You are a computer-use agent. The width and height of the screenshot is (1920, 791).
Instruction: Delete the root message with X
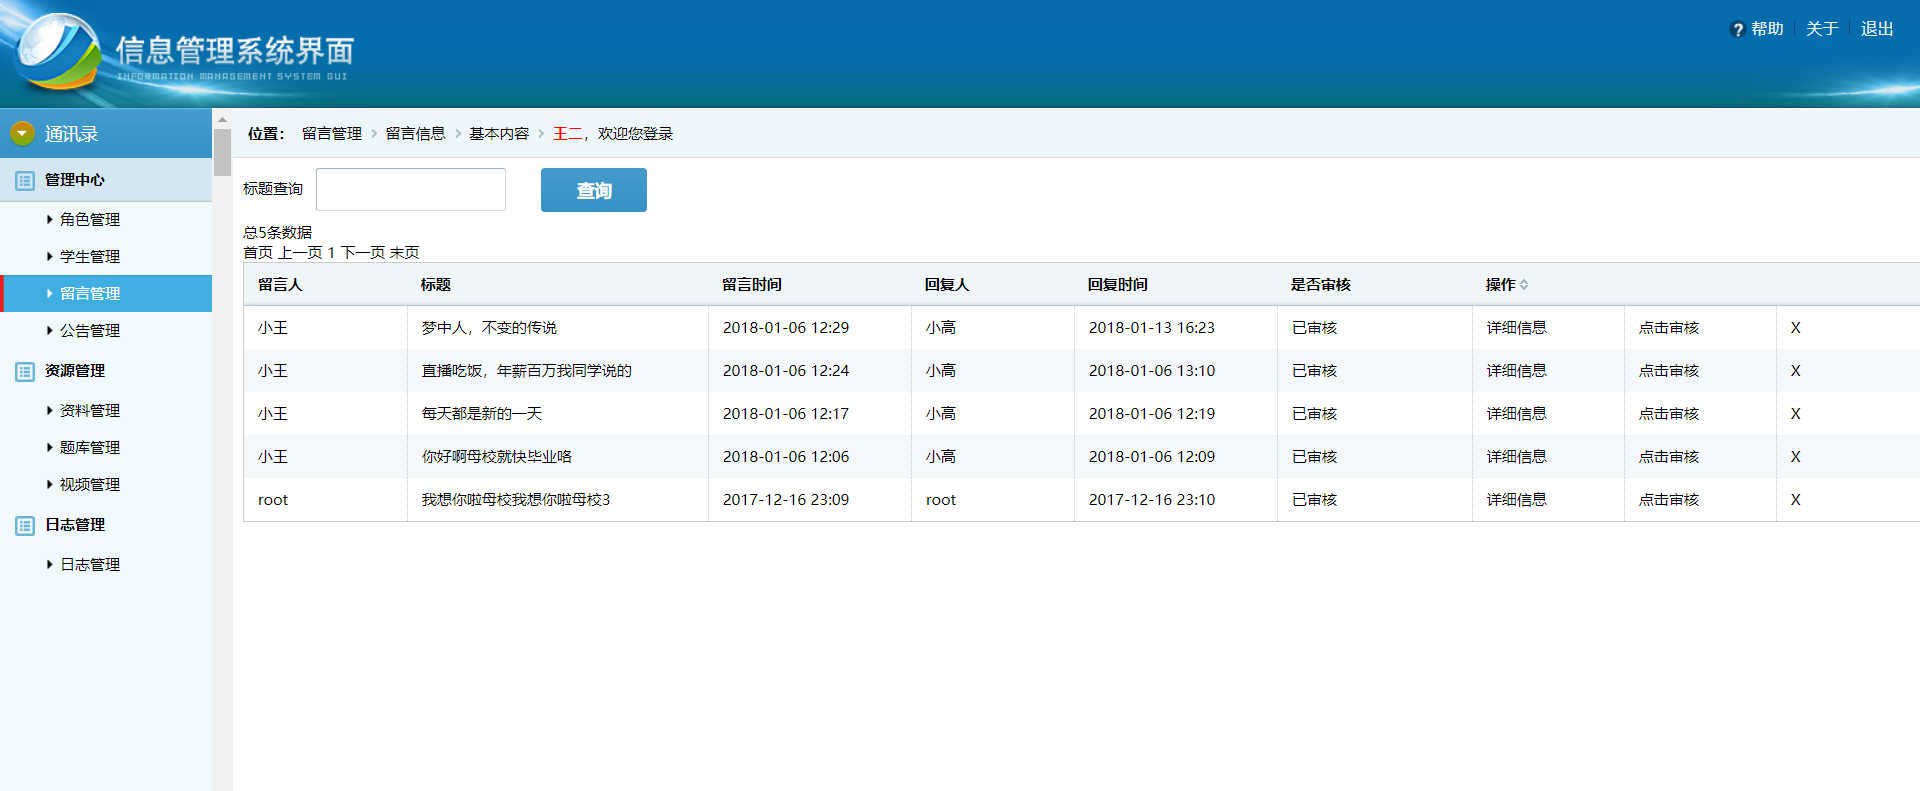coord(1795,500)
